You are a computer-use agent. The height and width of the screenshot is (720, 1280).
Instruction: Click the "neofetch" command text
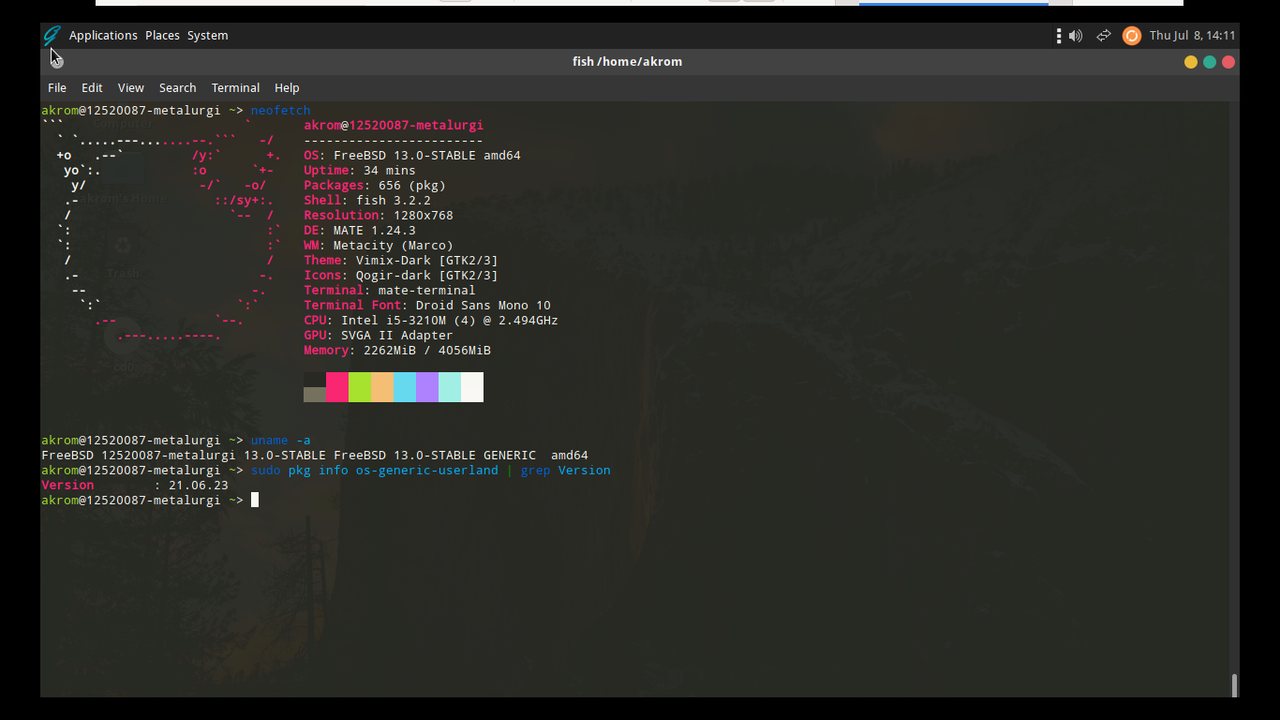pos(281,110)
